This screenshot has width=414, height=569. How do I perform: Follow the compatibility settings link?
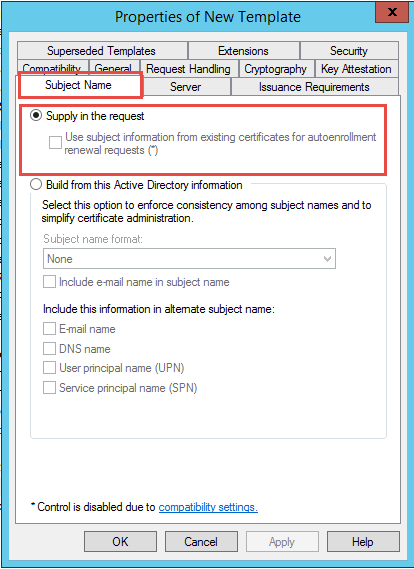[x=208, y=507]
